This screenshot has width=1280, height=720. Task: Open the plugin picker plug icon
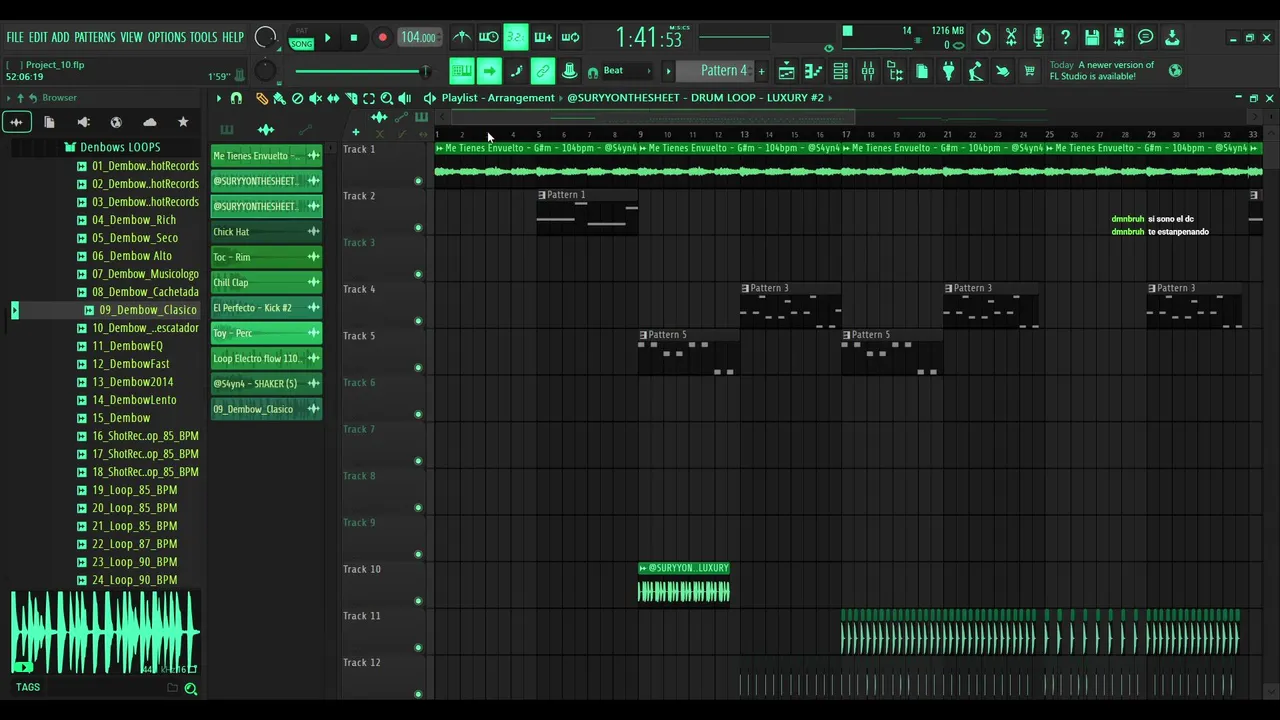point(949,71)
